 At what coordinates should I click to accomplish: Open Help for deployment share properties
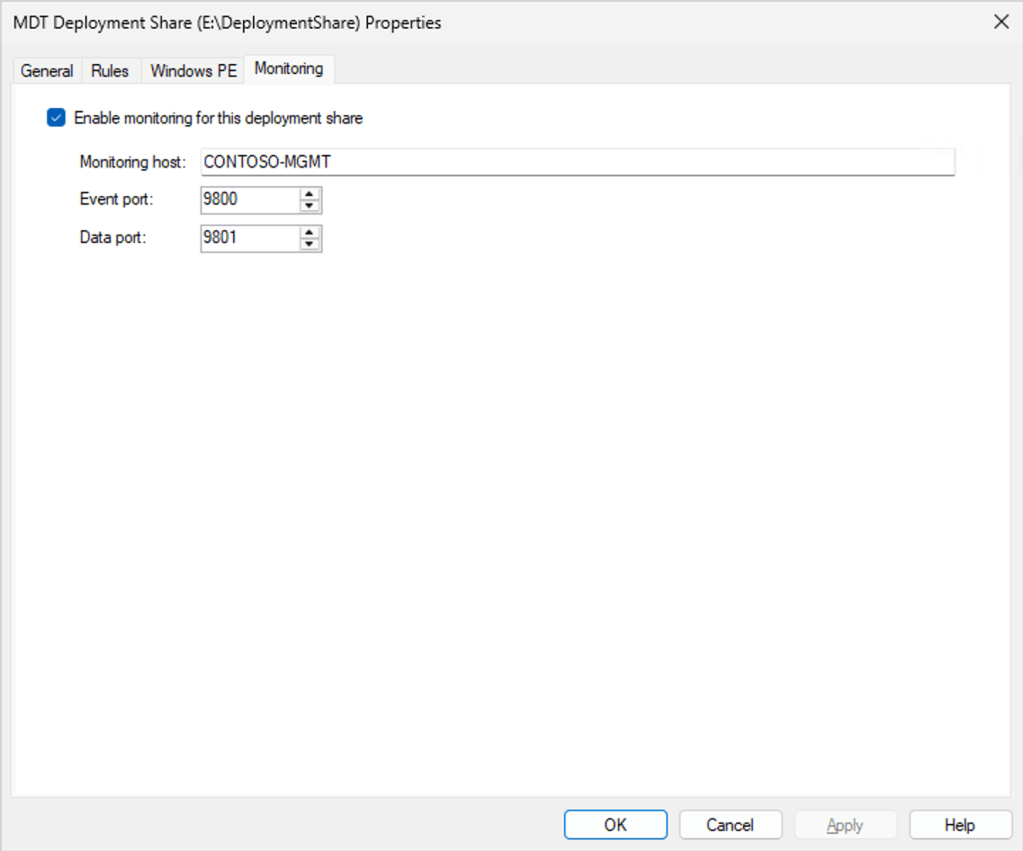pos(960,824)
